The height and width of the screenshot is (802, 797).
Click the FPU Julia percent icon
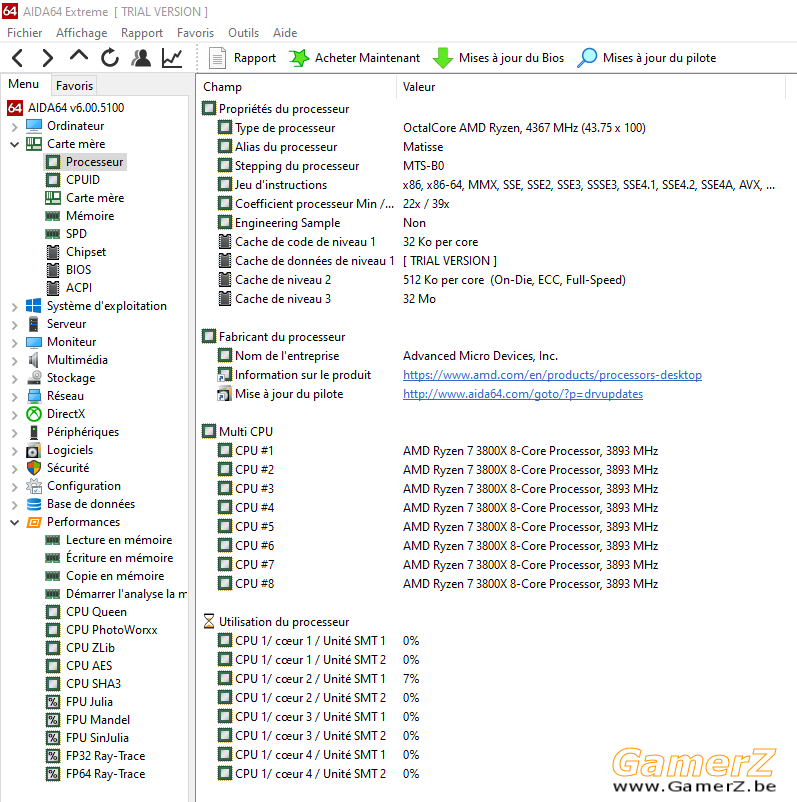pyautogui.click(x=53, y=702)
